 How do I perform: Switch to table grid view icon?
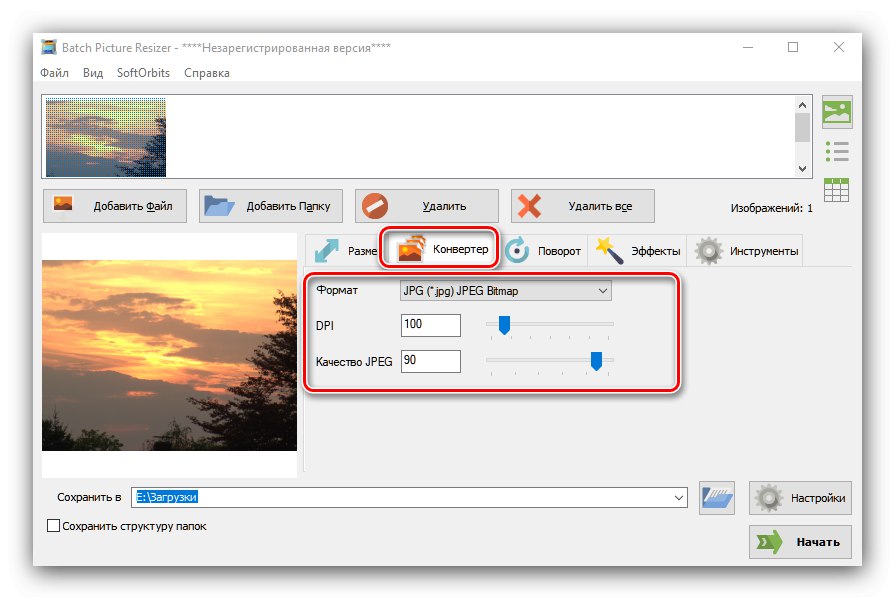coord(836,190)
